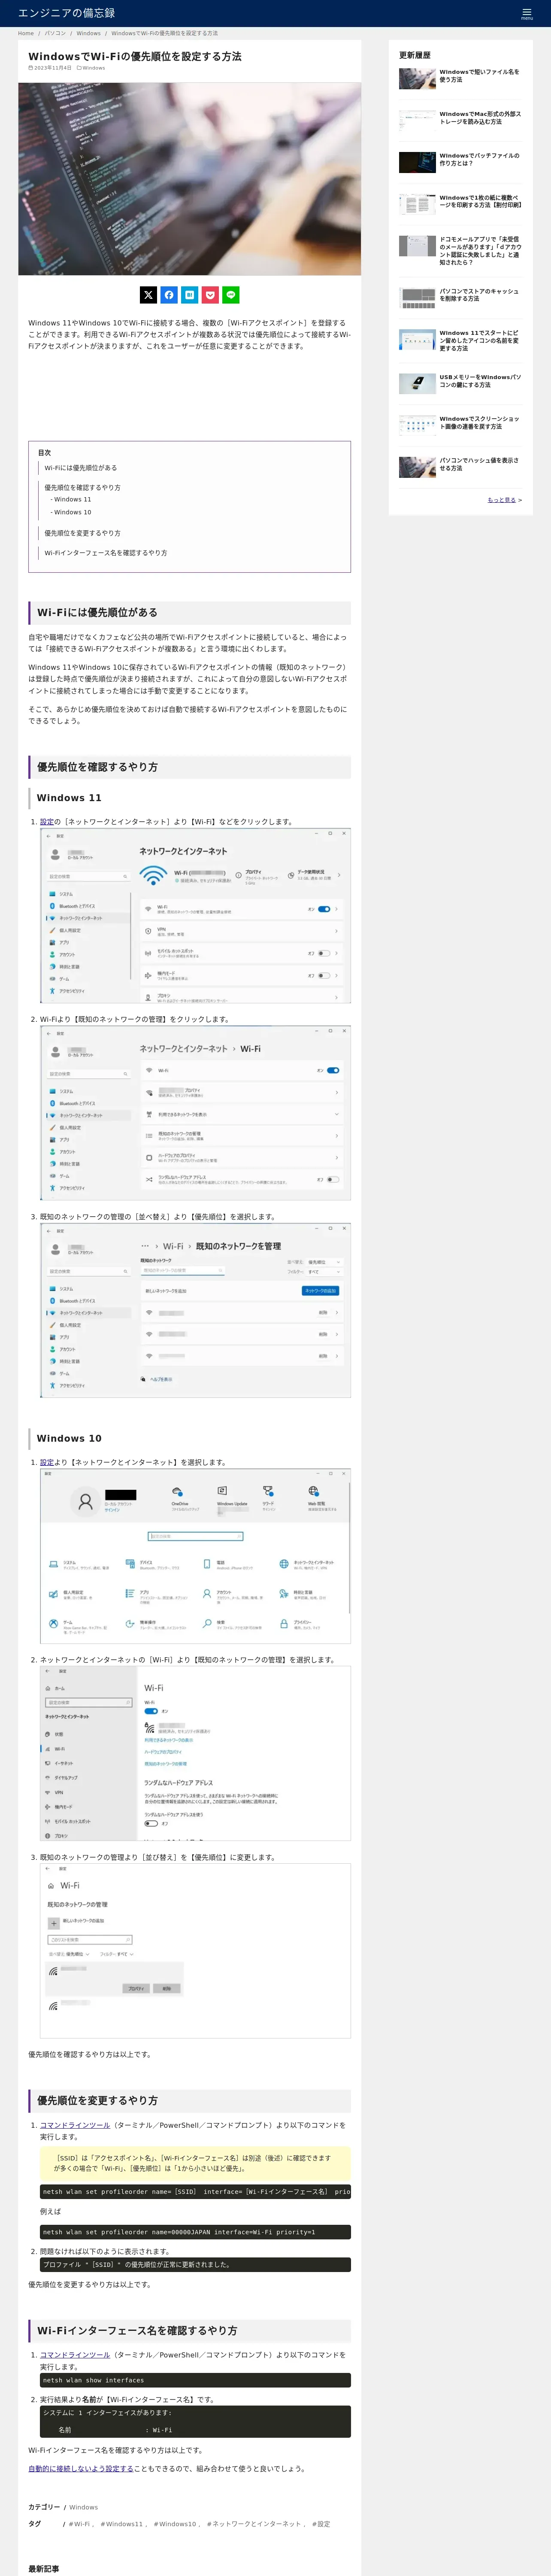Click the パソコン breadcrumb link

click(x=55, y=33)
